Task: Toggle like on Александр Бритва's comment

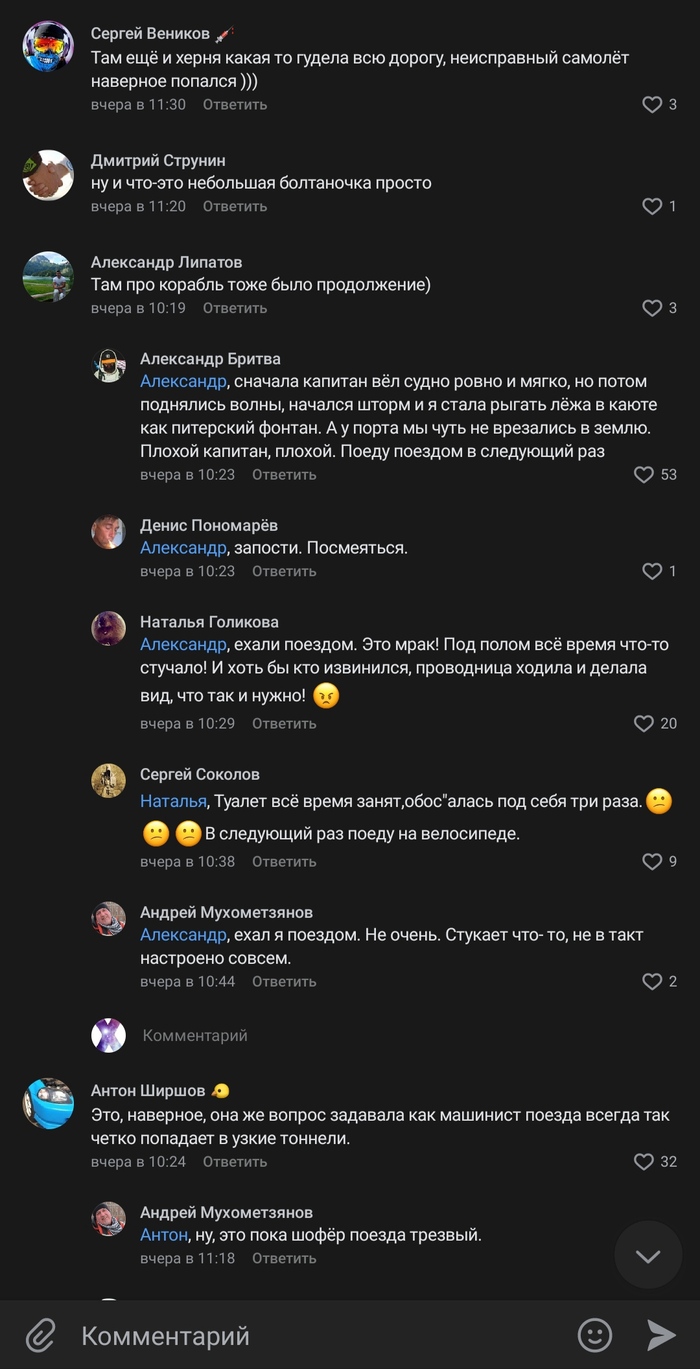Action: coord(644,475)
